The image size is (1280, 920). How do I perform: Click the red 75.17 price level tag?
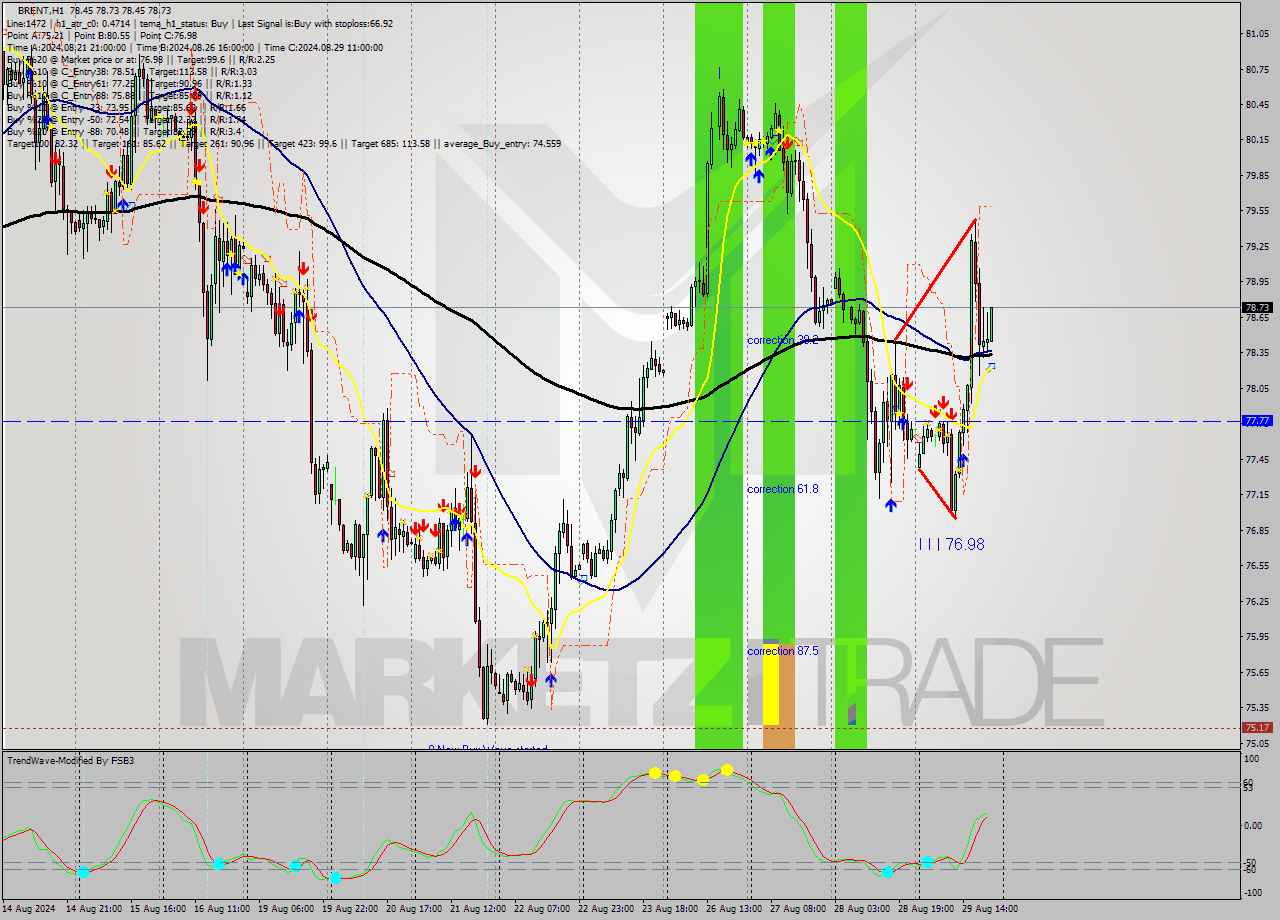pyautogui.click(x=1257, y=728)
